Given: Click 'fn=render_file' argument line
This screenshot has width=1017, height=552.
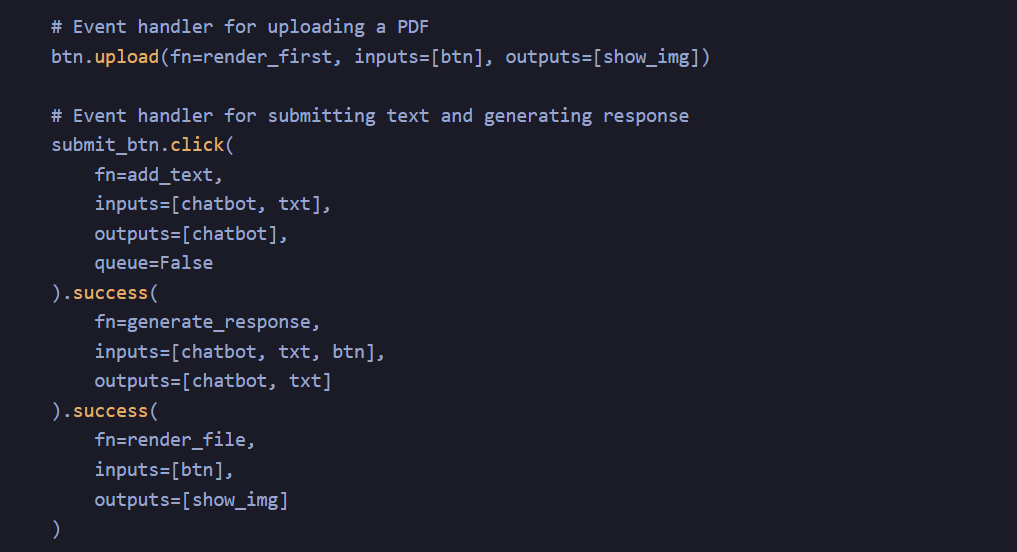Looking at the screenshot, I should 175,440.
